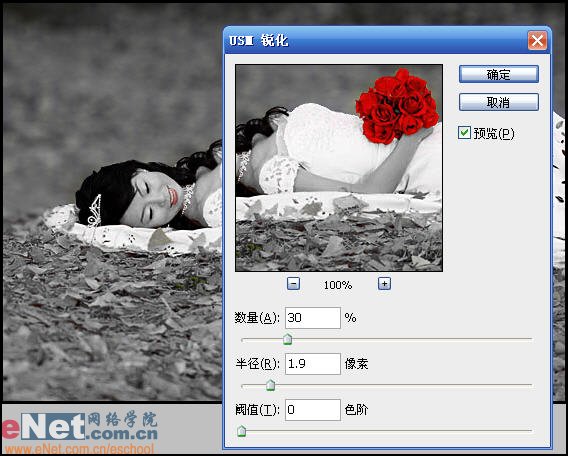Click the 数量(A) amount input field
The height and width of the screenshot is (456, 568).
click(313, 318)
